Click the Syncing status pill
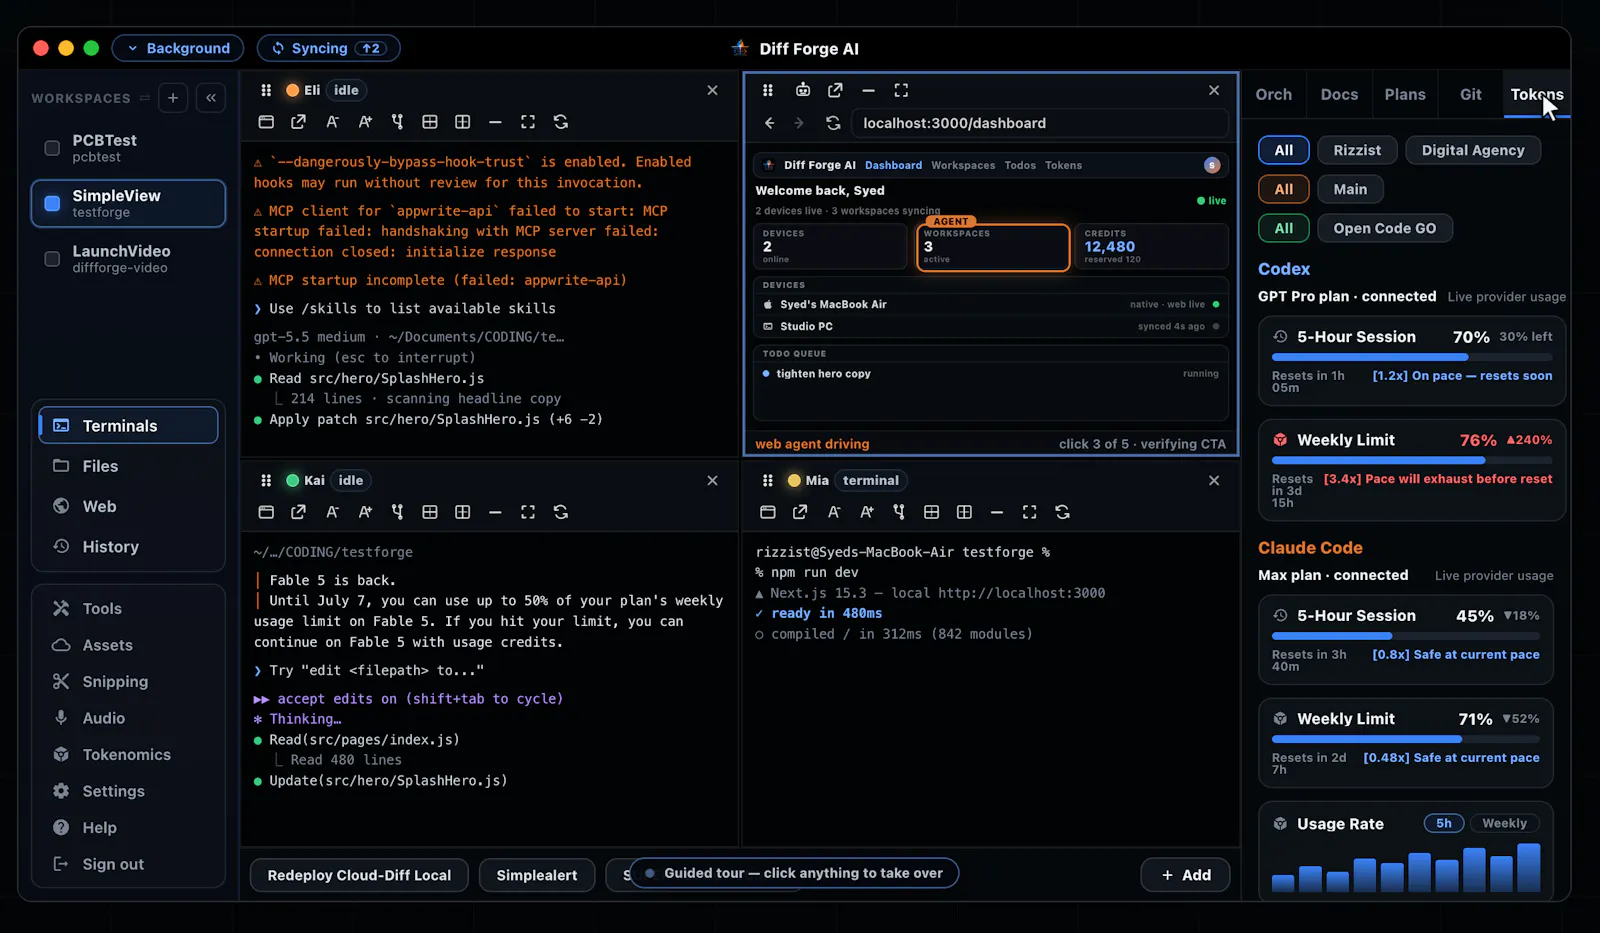 [x=329, y=48]
